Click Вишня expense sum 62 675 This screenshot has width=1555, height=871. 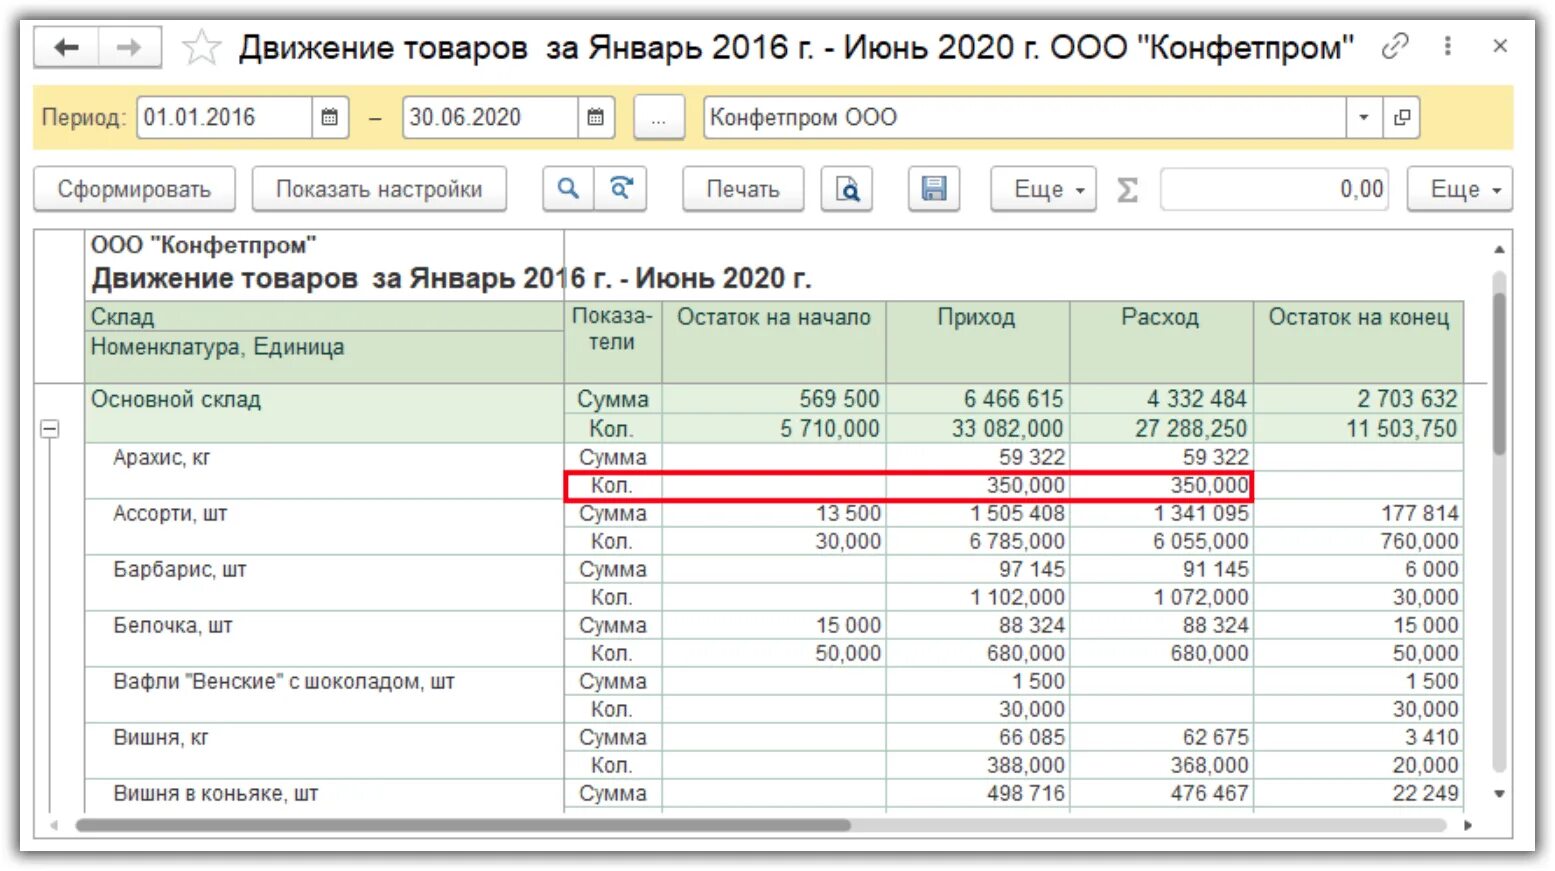(x=1161, y=737)
